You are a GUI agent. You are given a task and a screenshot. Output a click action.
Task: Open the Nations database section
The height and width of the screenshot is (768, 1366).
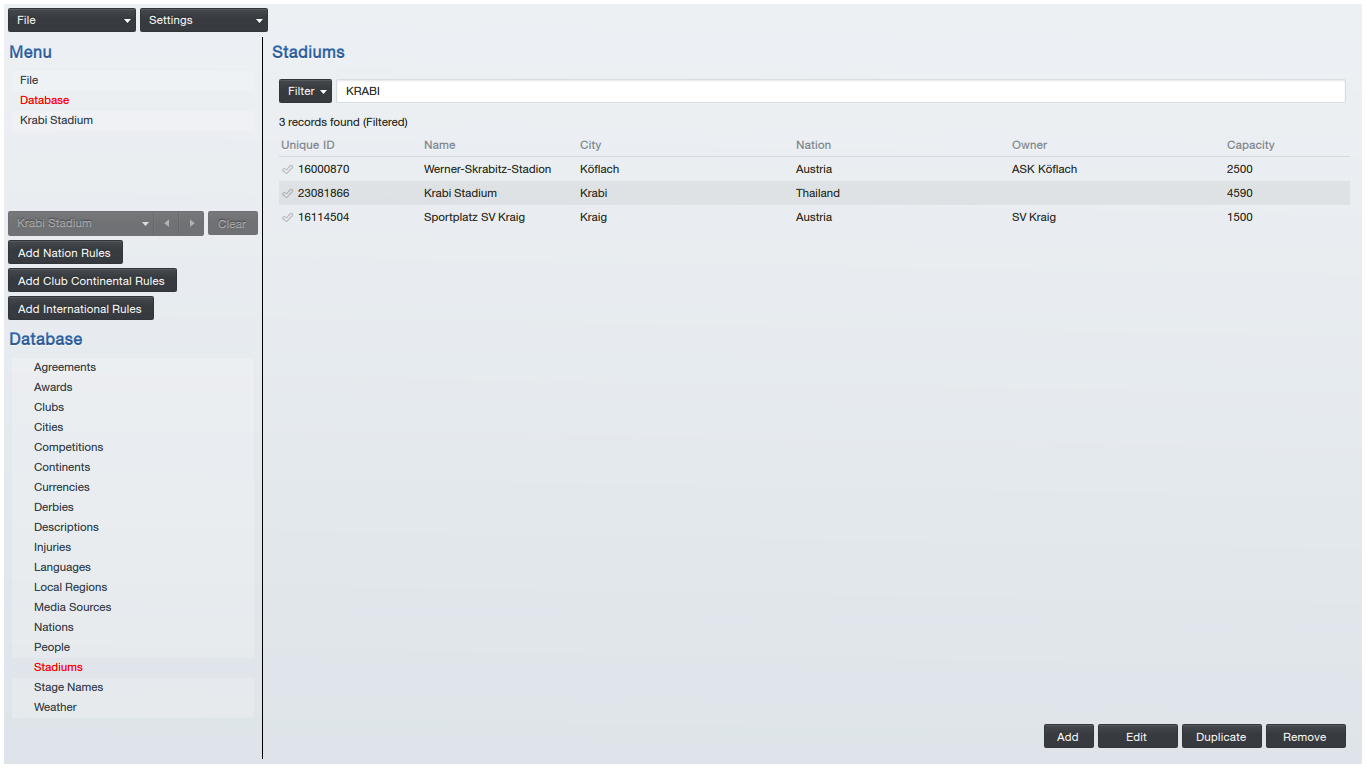[54, 627]
